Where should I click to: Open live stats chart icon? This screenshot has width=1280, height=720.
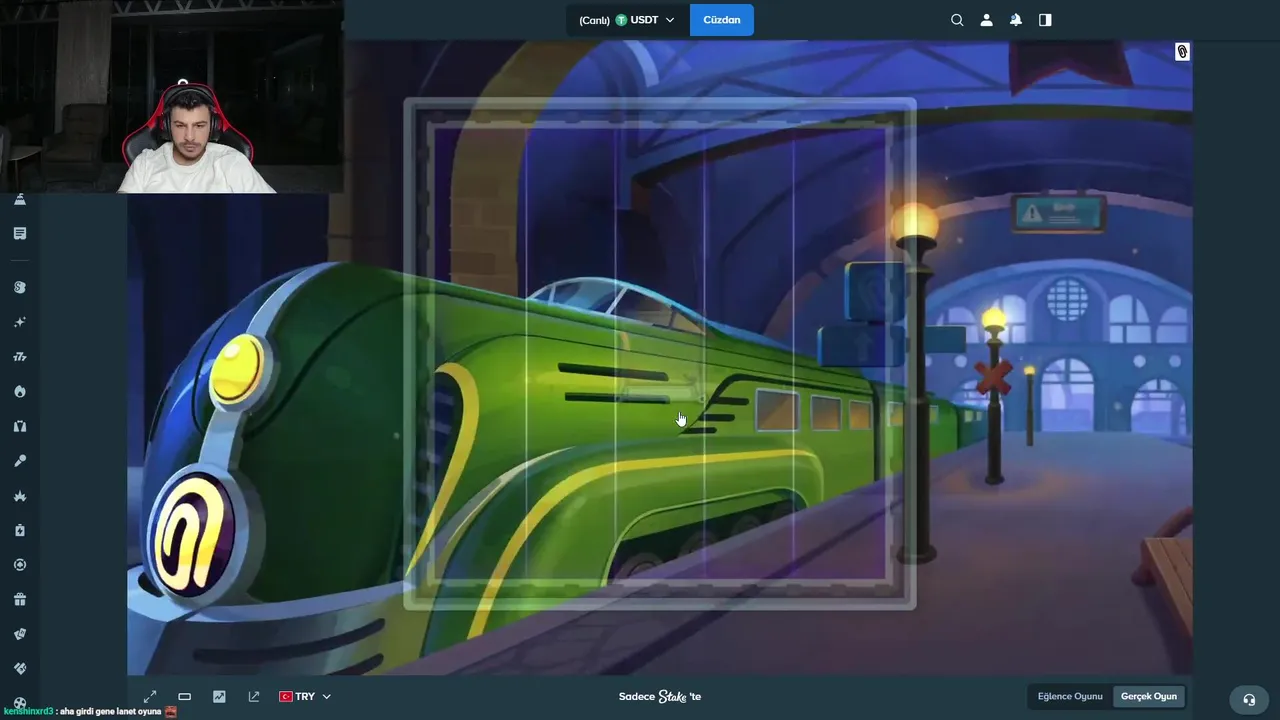coord(219,696)
